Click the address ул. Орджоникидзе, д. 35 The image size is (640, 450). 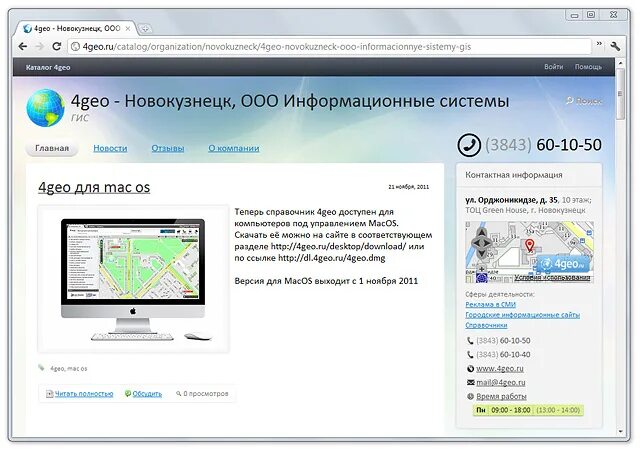pyautogui.click(x=511, y=200)
